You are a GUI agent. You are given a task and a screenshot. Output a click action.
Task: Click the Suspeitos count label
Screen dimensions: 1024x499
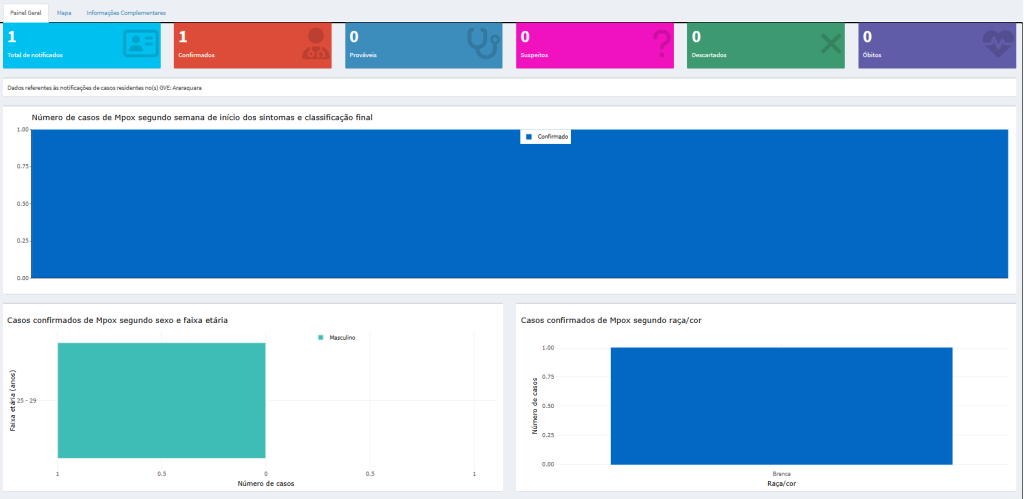[x=533, y=55]
